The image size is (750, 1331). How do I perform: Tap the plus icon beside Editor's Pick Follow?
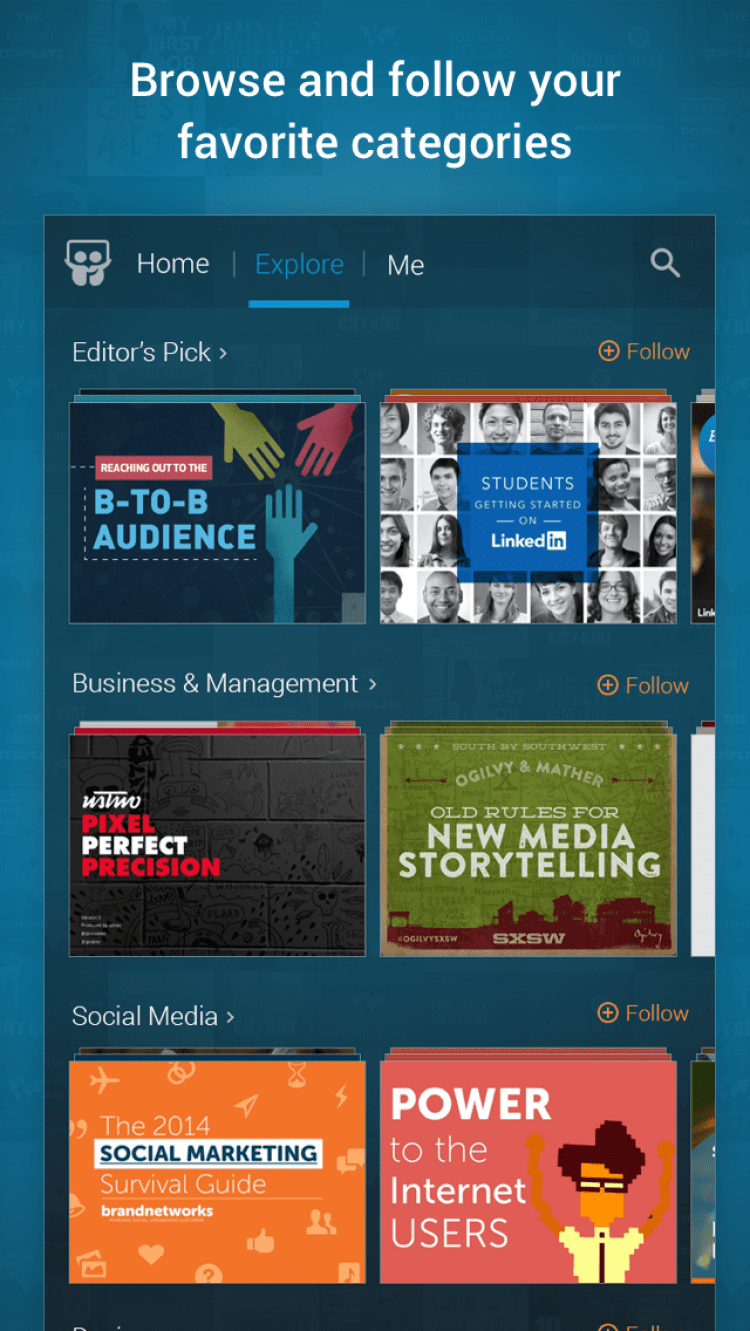tap(608, 351)
